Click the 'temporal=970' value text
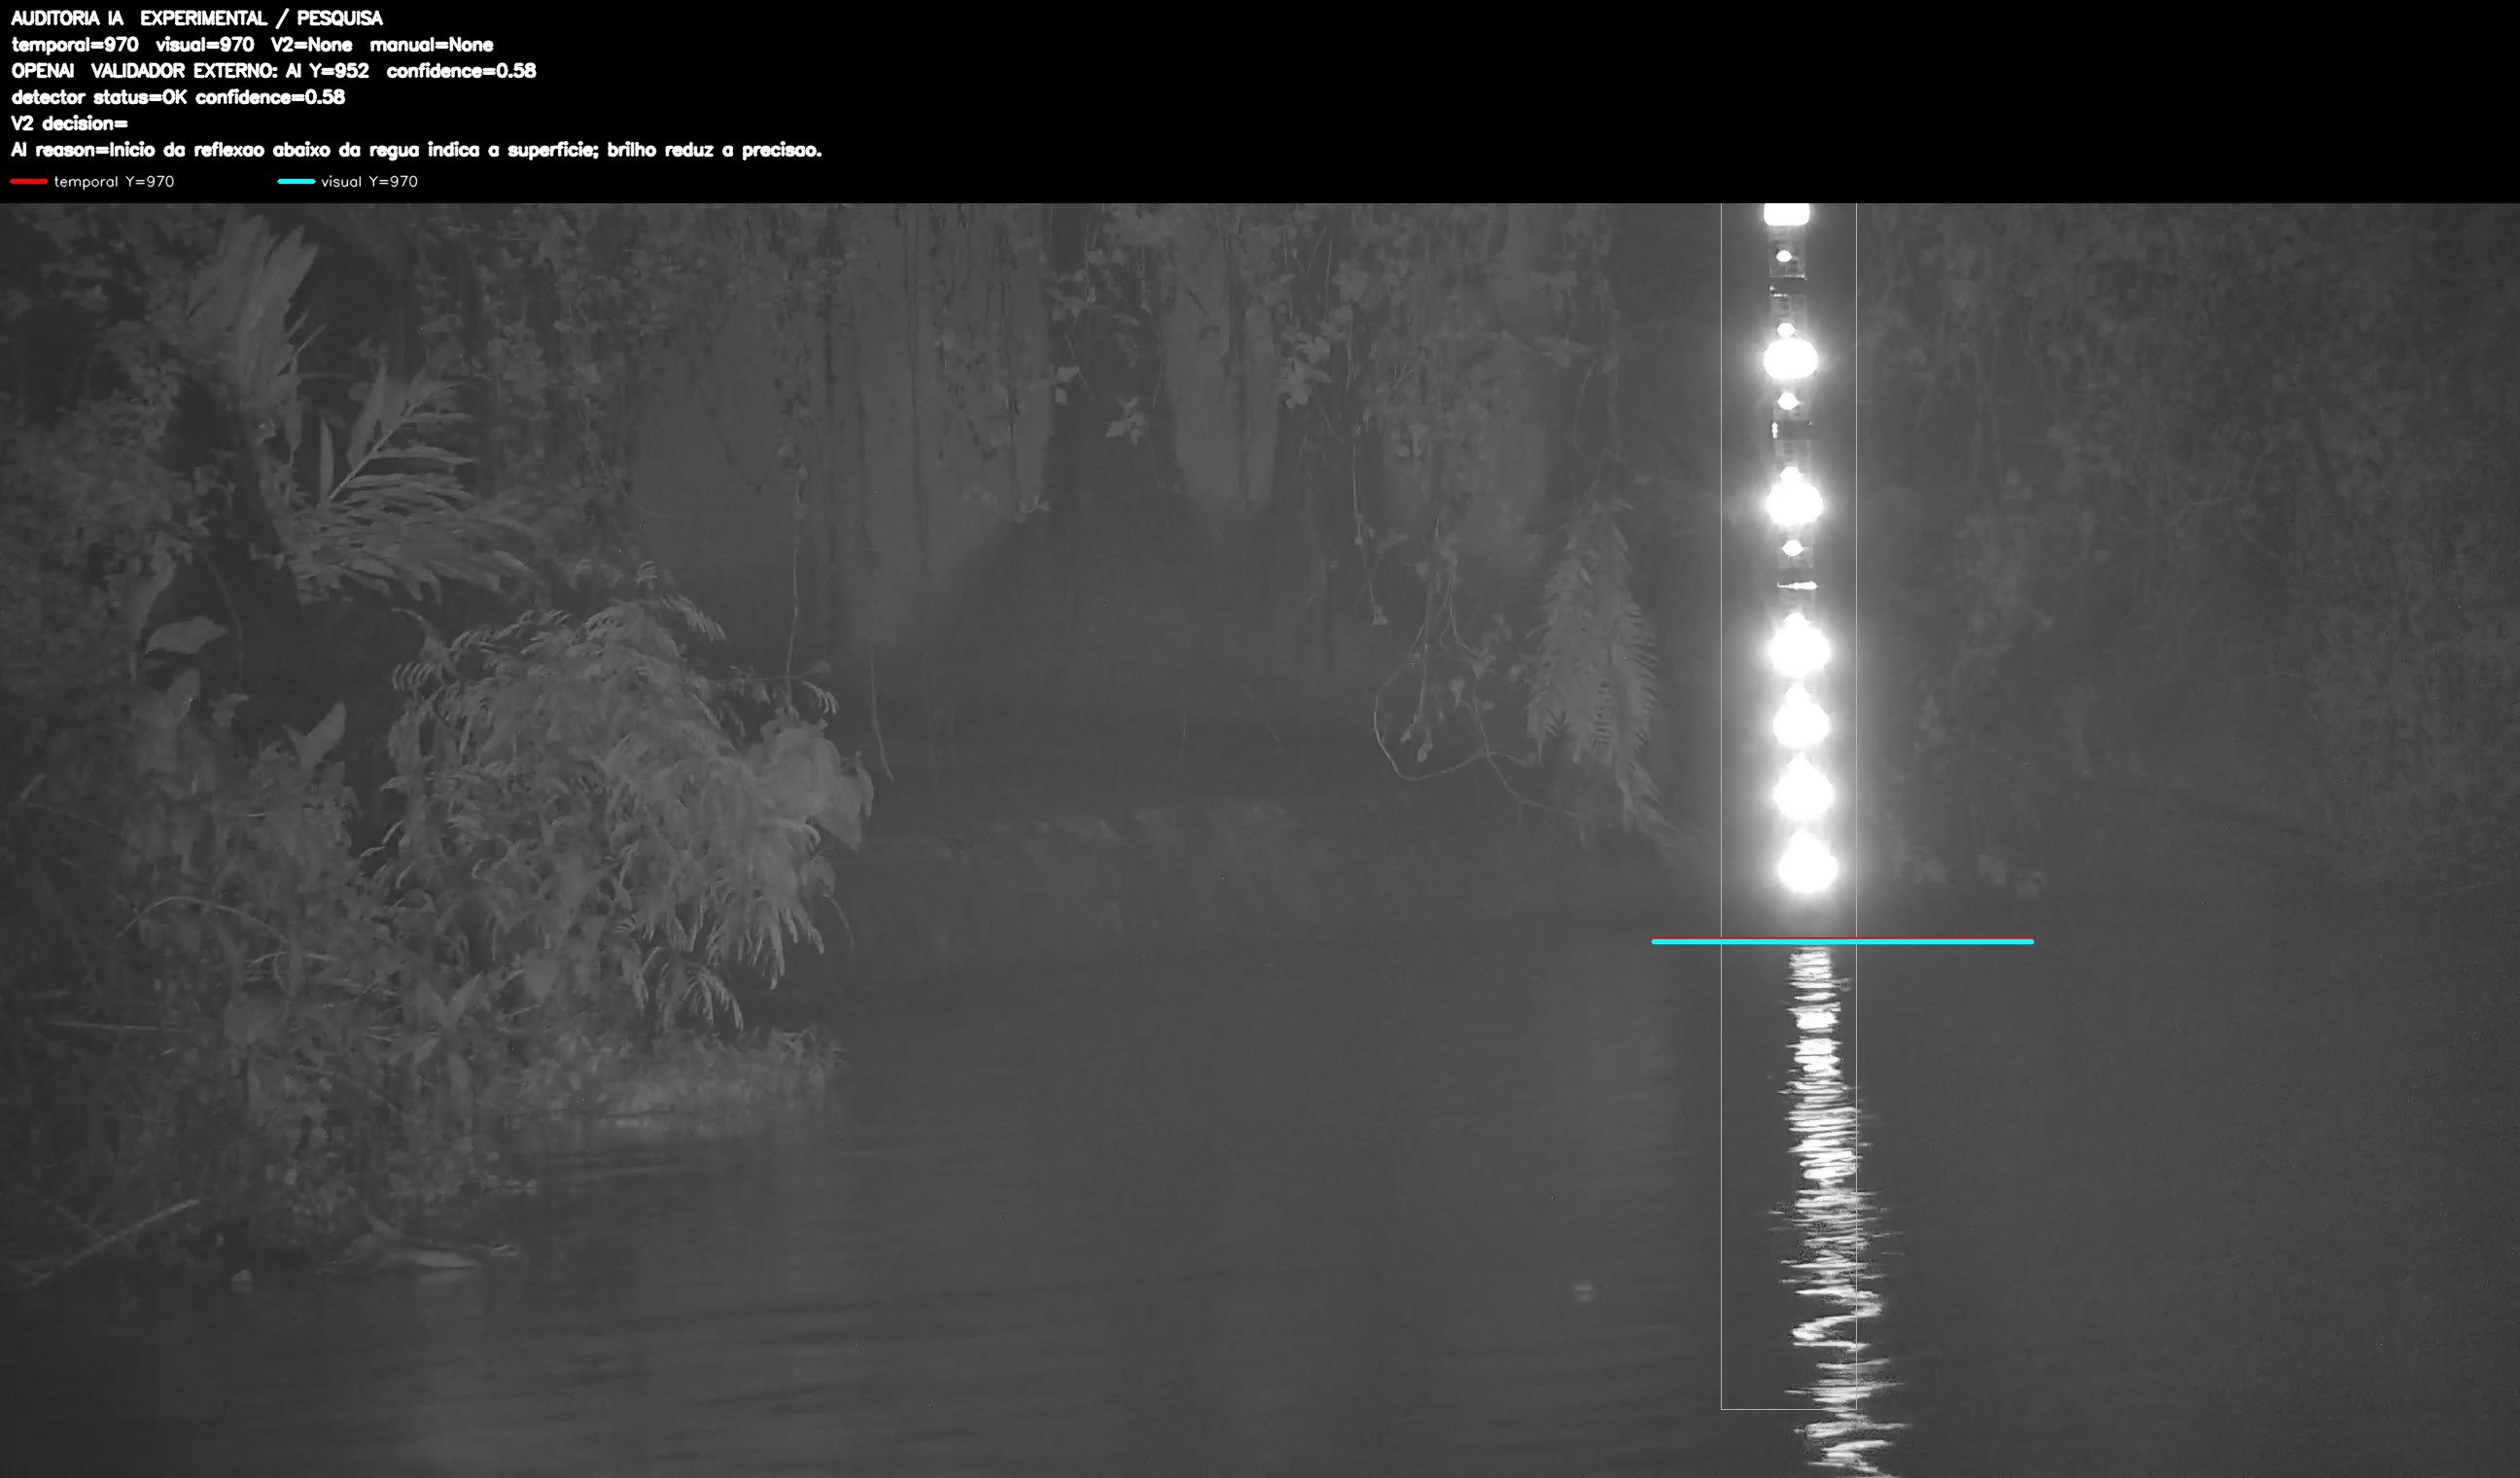 (75, 45)
